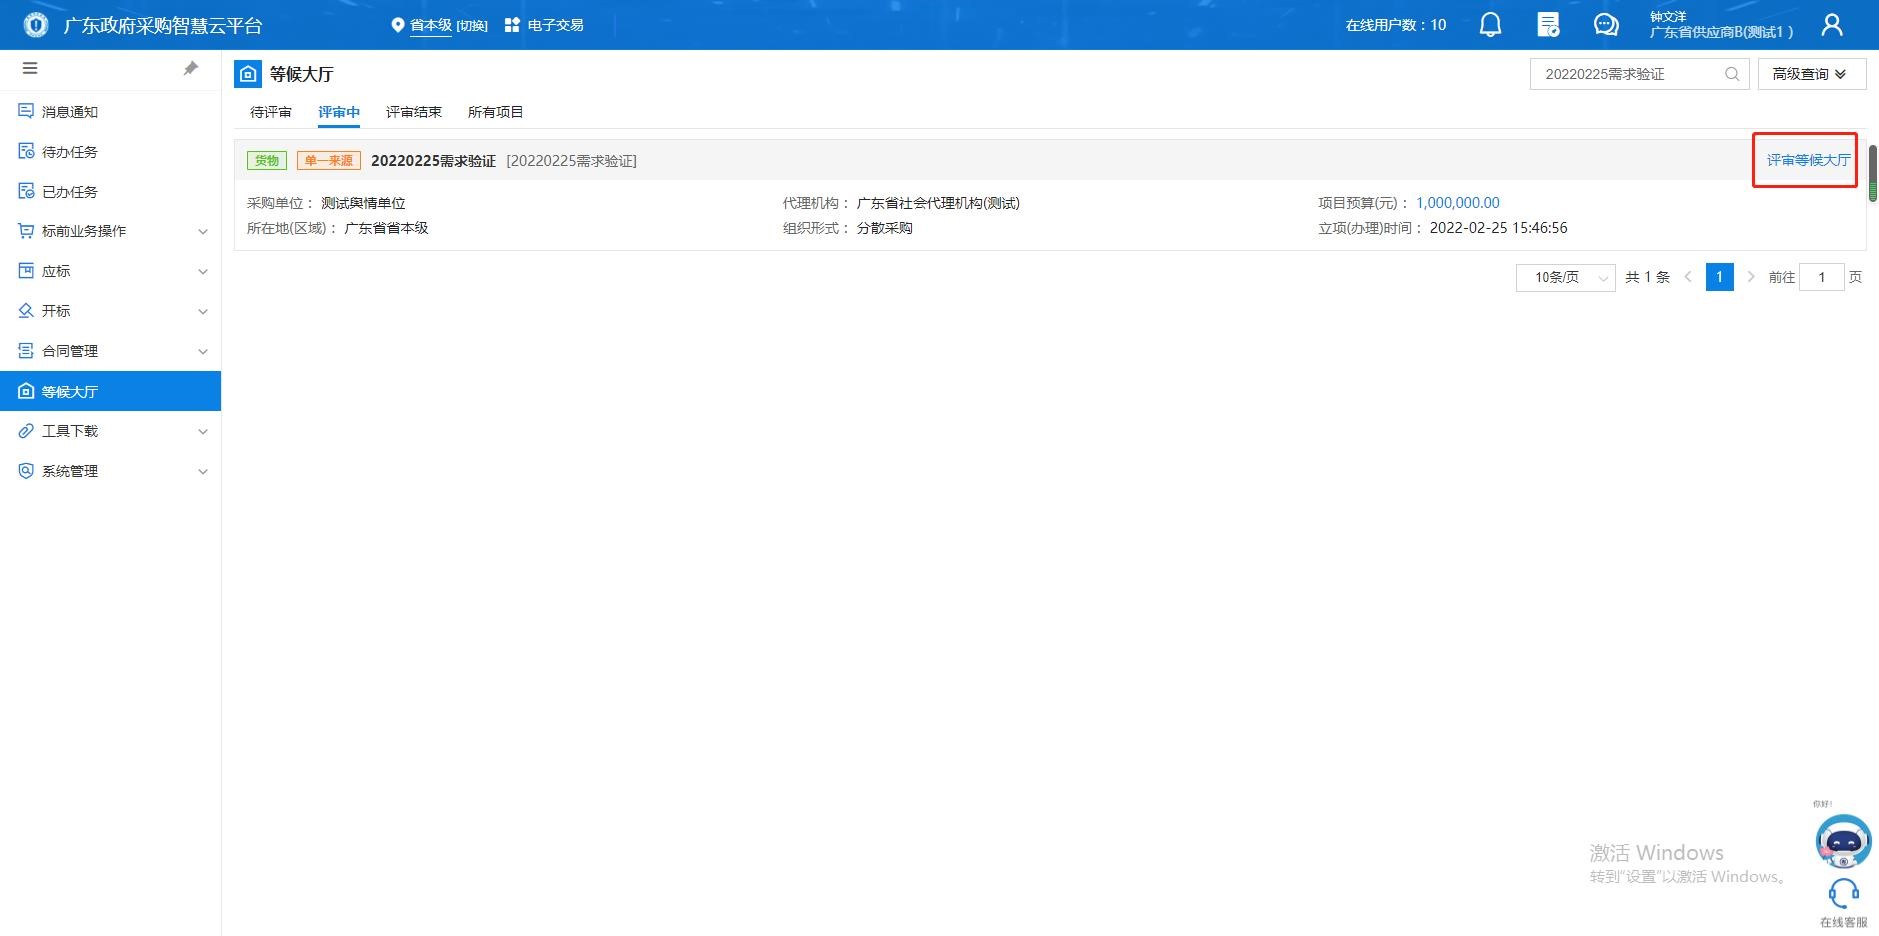The image size is (1879, 936).
Task: Click the green 货物 tag
Action: point(267,160)
